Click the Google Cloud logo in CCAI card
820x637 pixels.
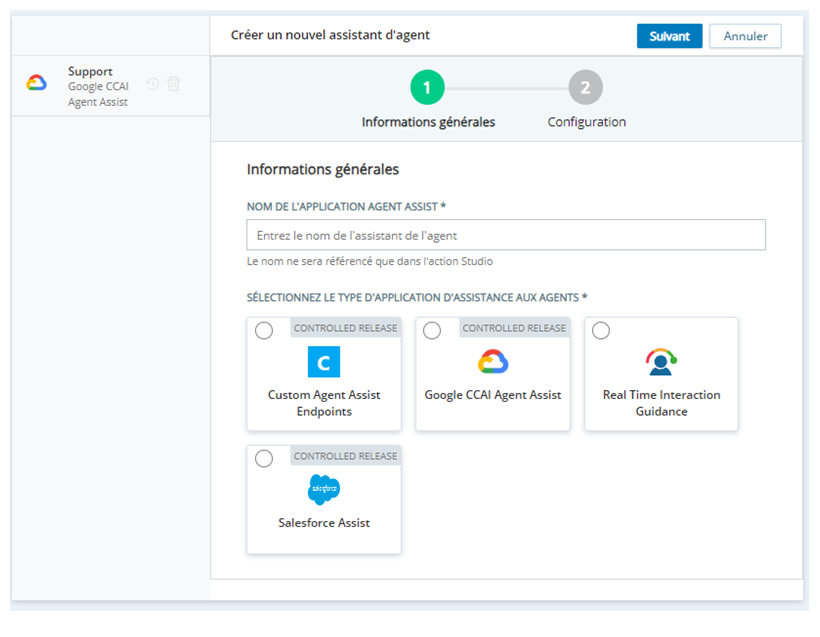(493, 361)
